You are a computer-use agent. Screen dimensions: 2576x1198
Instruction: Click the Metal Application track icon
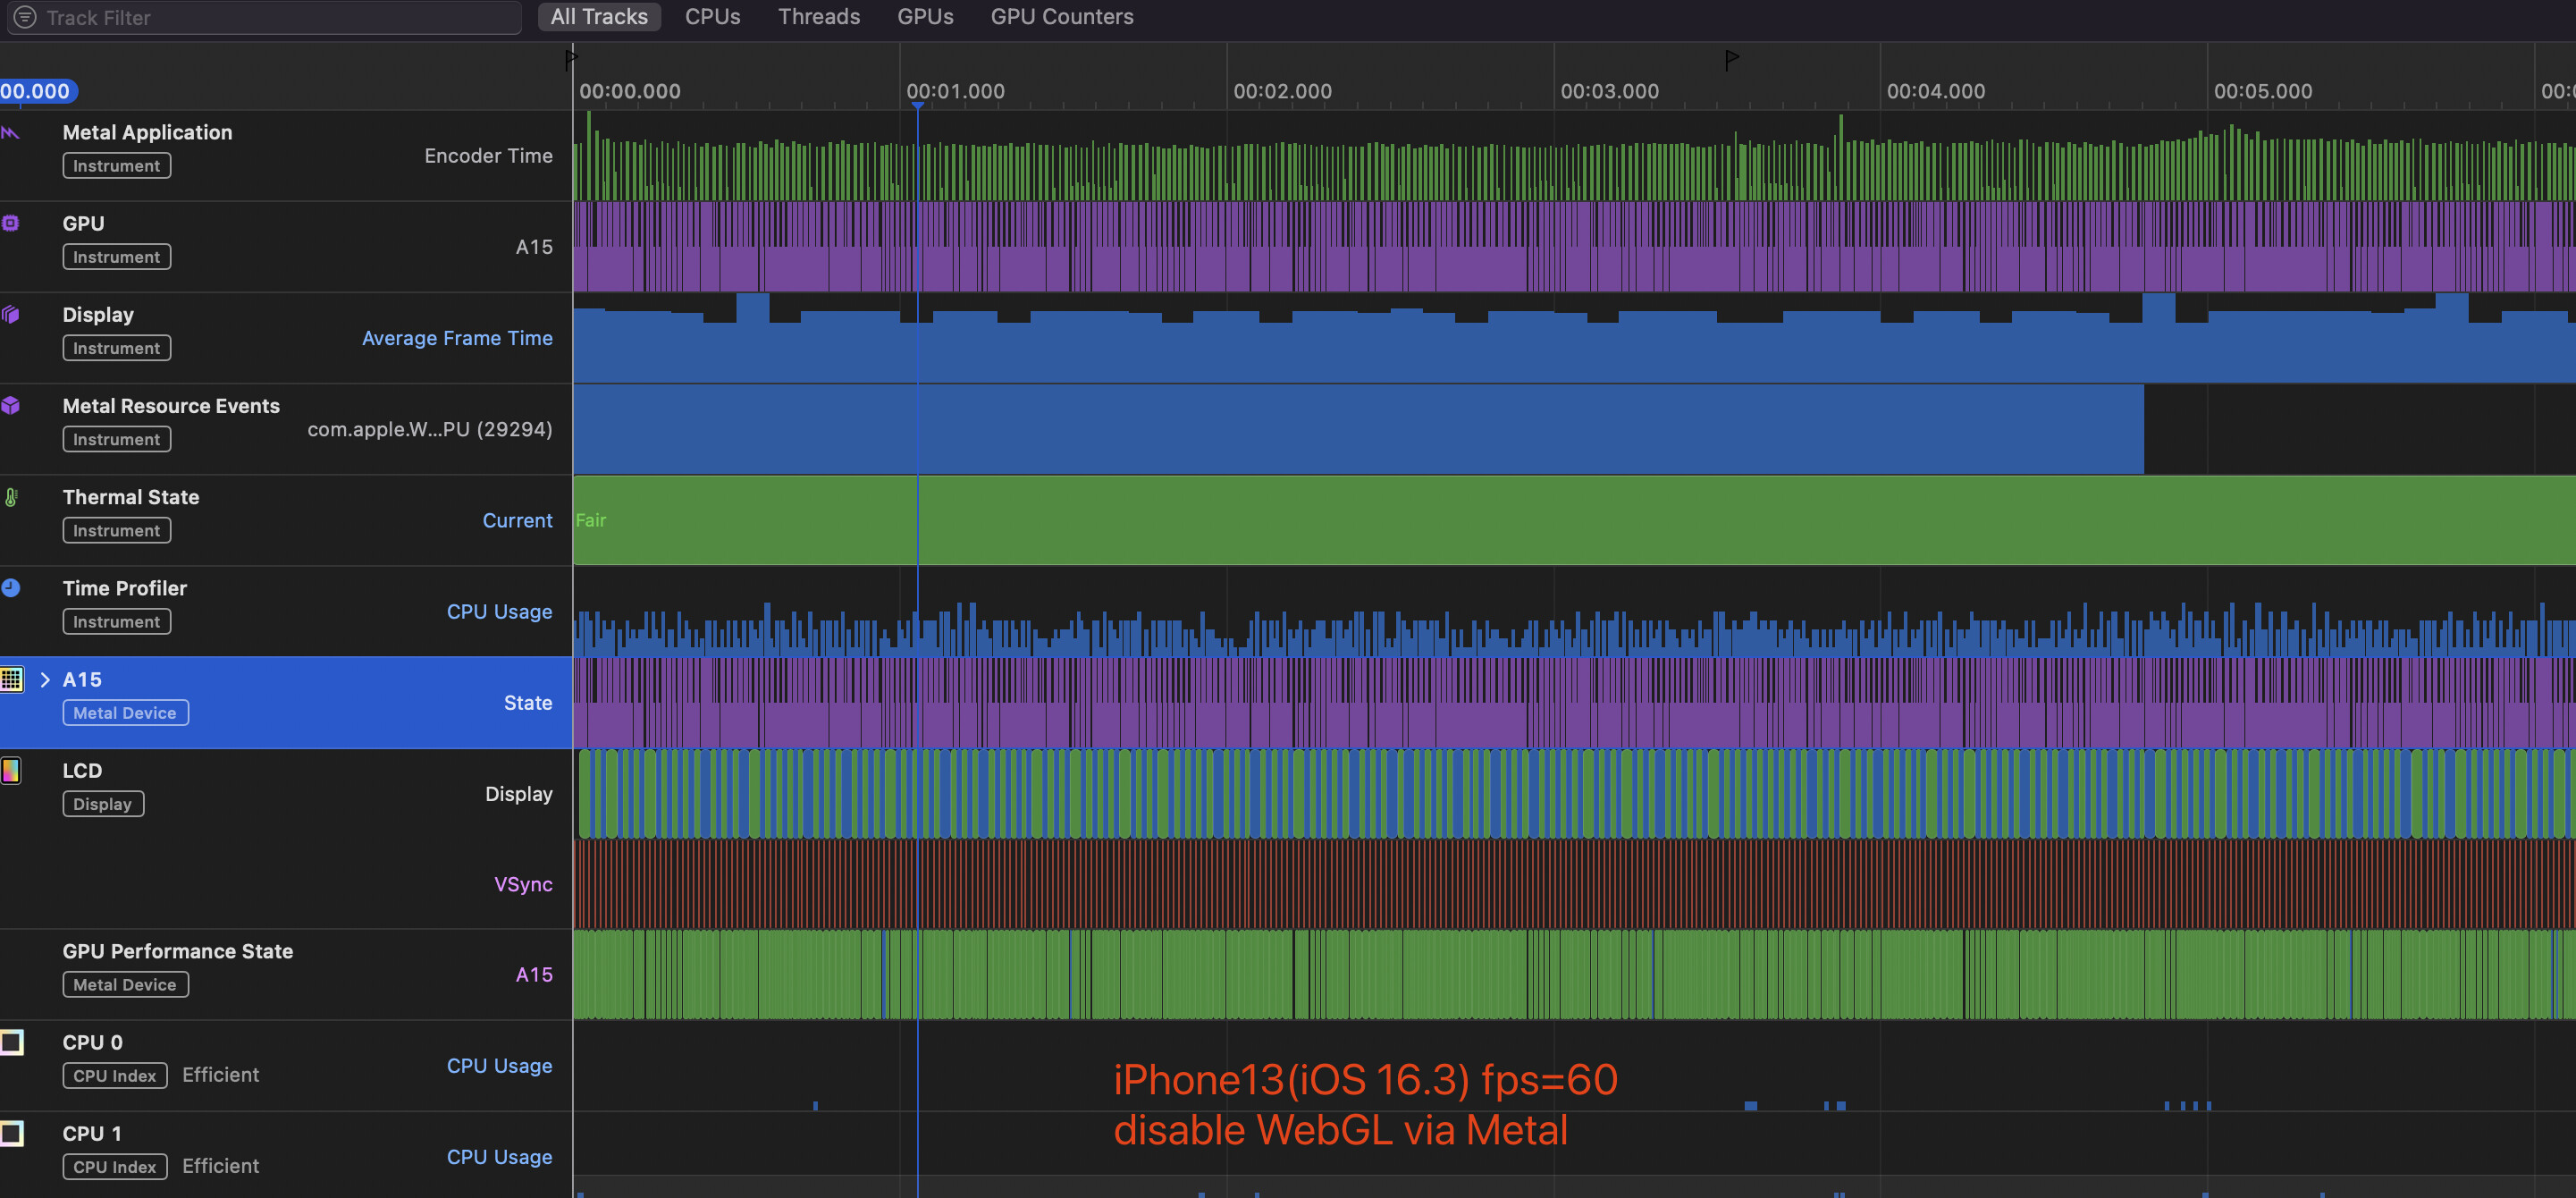click(10, 133)
